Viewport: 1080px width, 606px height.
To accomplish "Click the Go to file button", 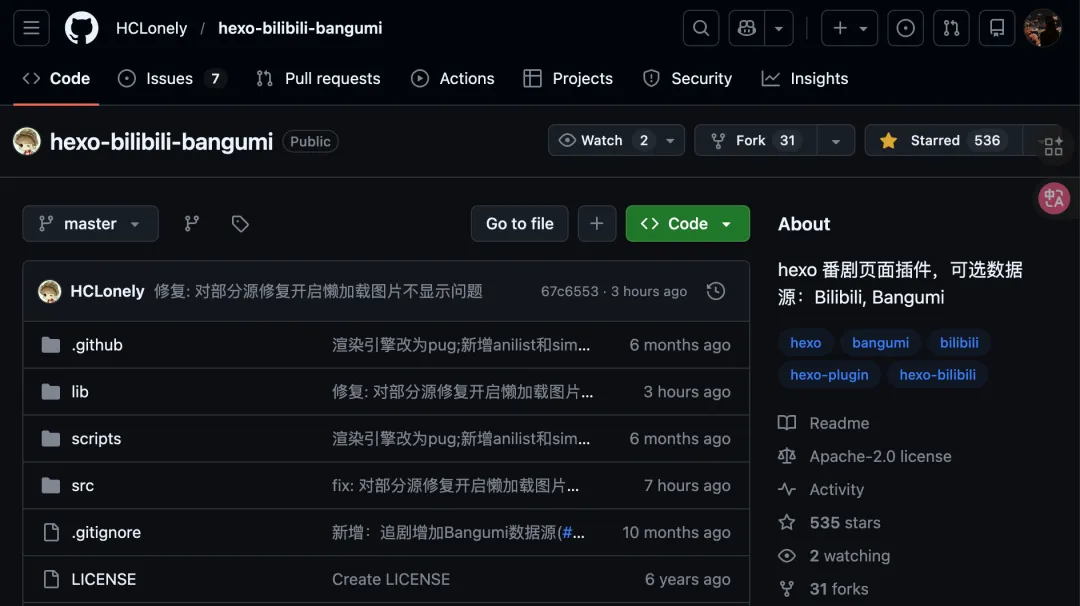I will [x=519, y=224].
